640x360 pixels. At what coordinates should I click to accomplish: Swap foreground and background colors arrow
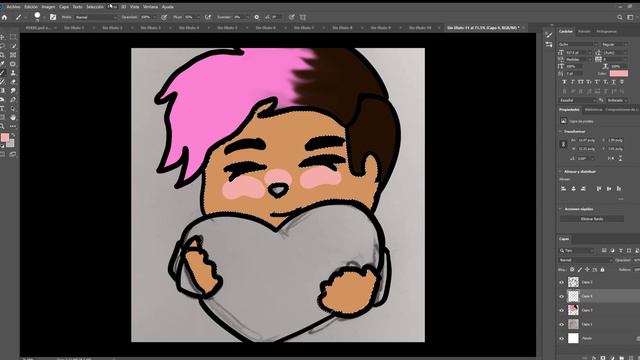tap(13, 135)
